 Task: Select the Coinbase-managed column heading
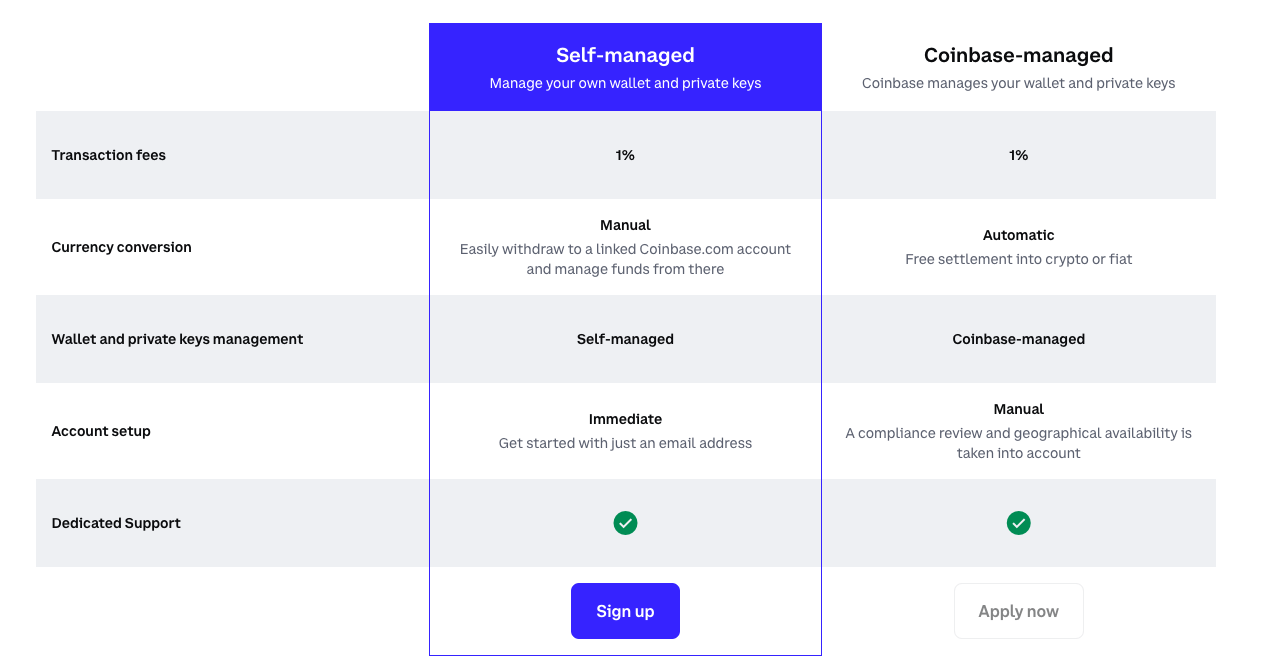click(x=1018, y=55)
